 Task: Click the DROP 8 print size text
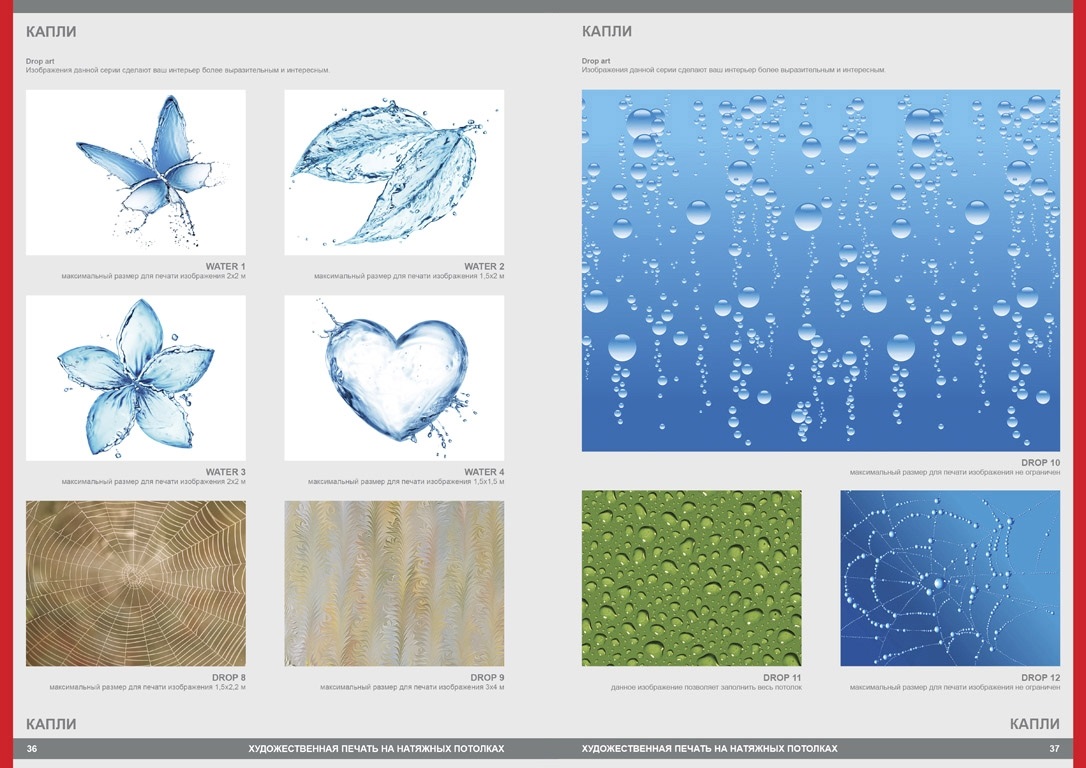(x=147, y=688)
